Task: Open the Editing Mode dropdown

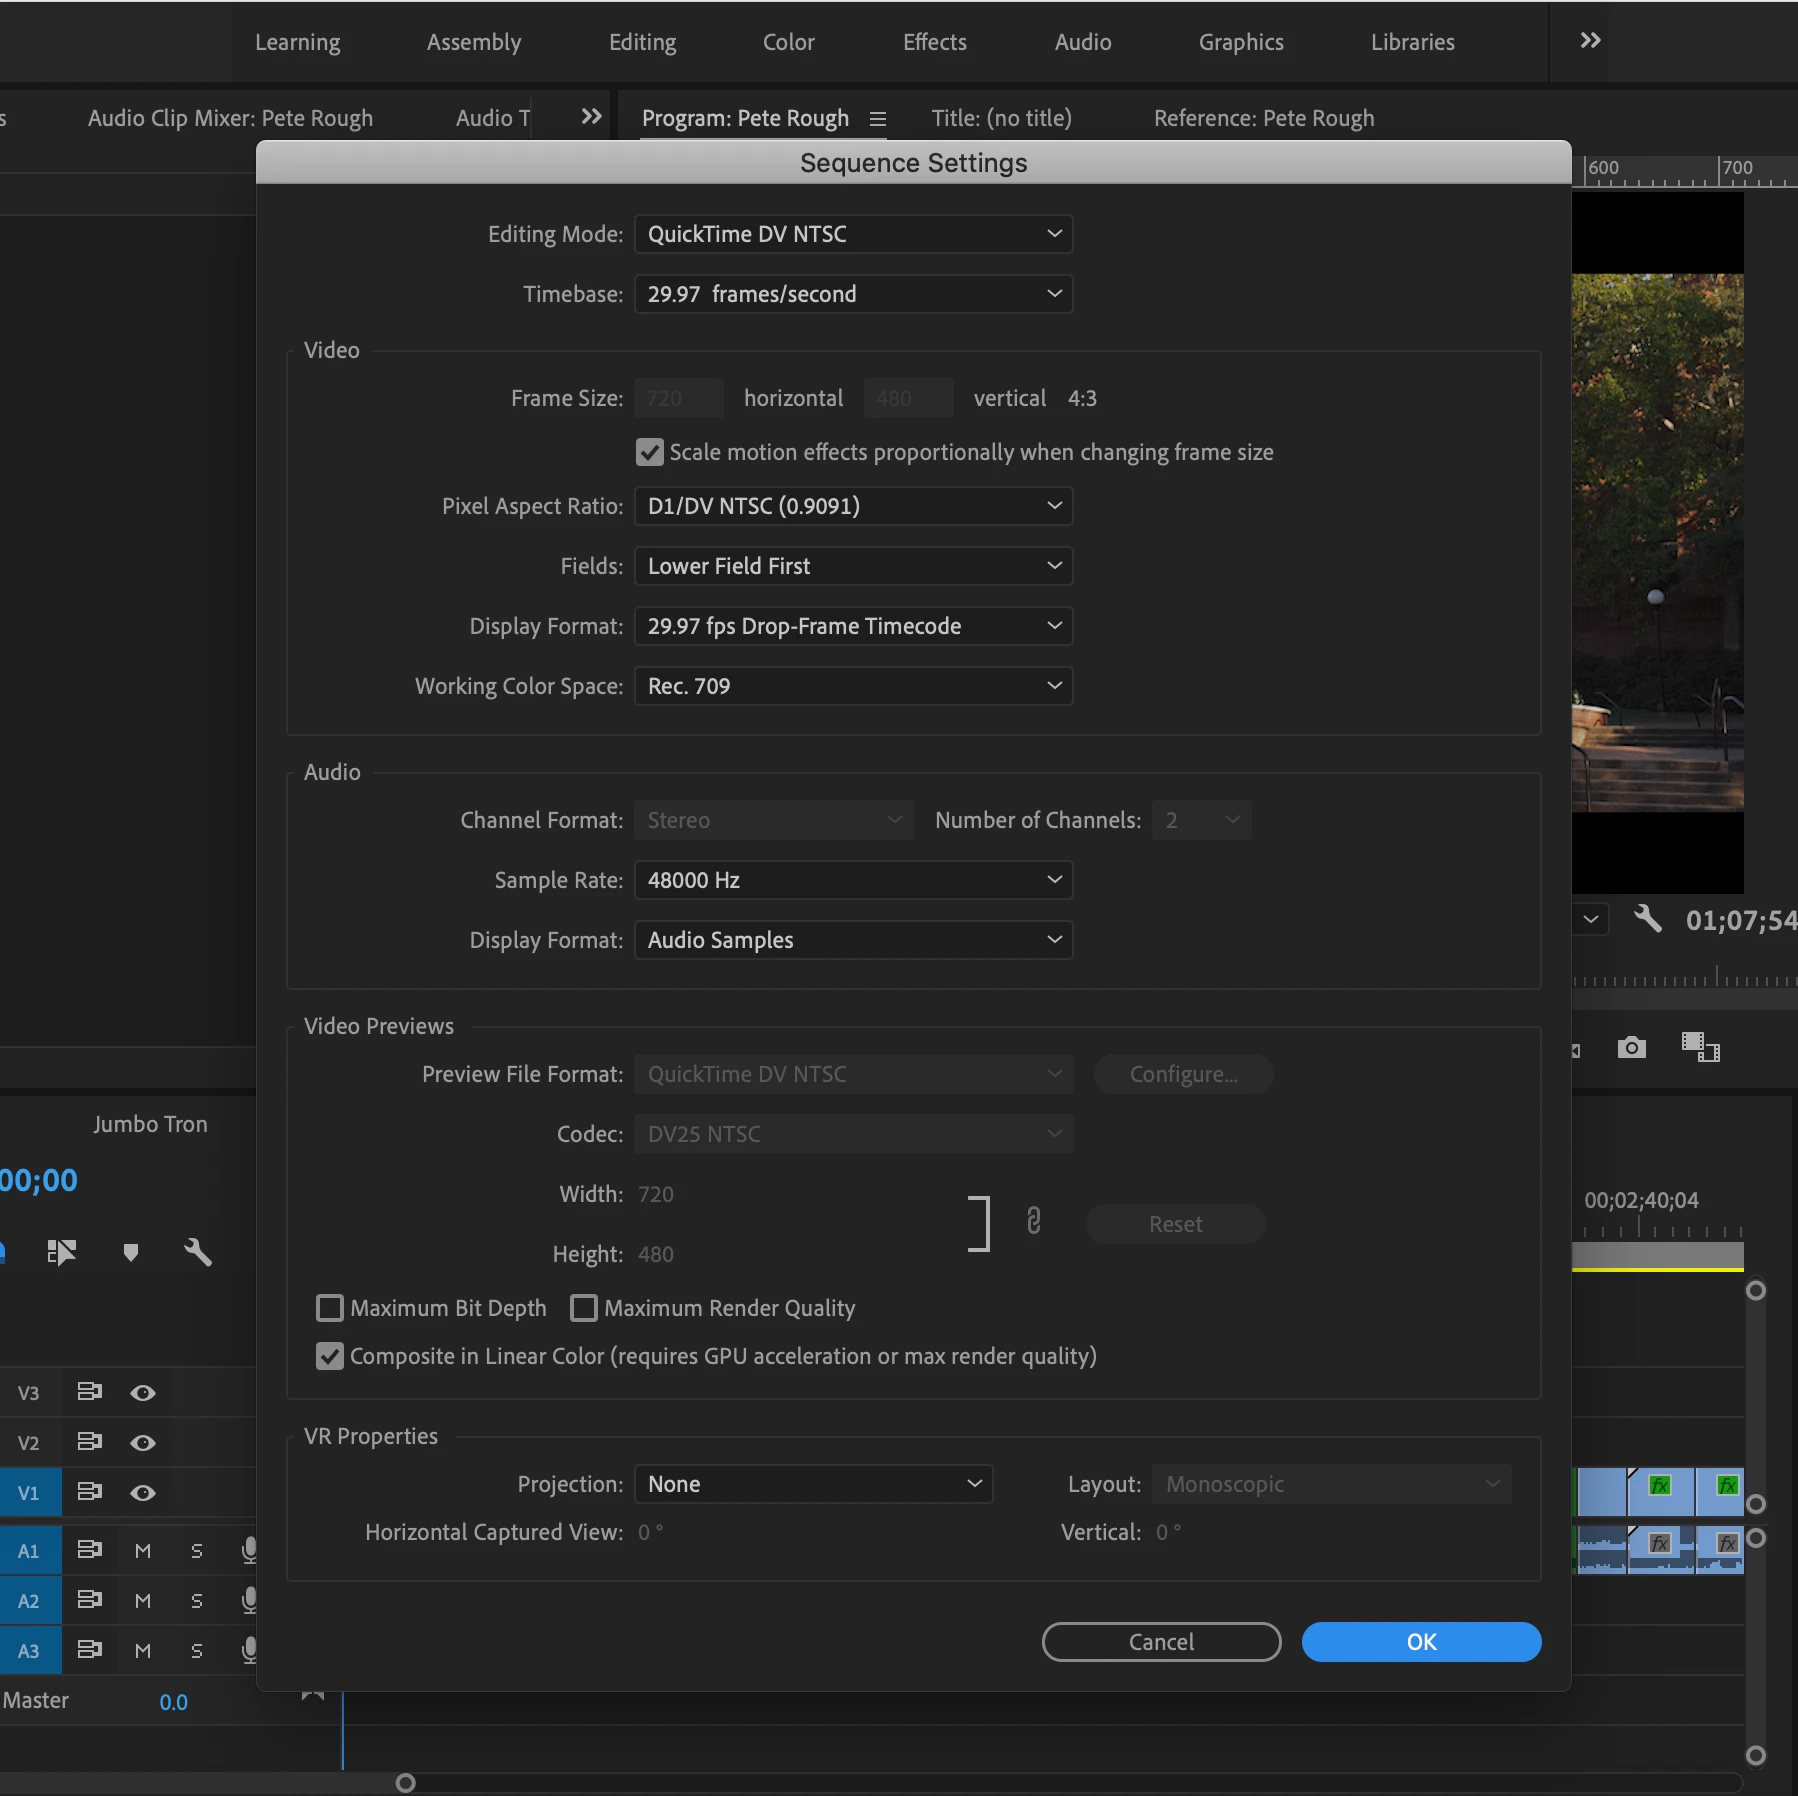Action: pos(854,234)
